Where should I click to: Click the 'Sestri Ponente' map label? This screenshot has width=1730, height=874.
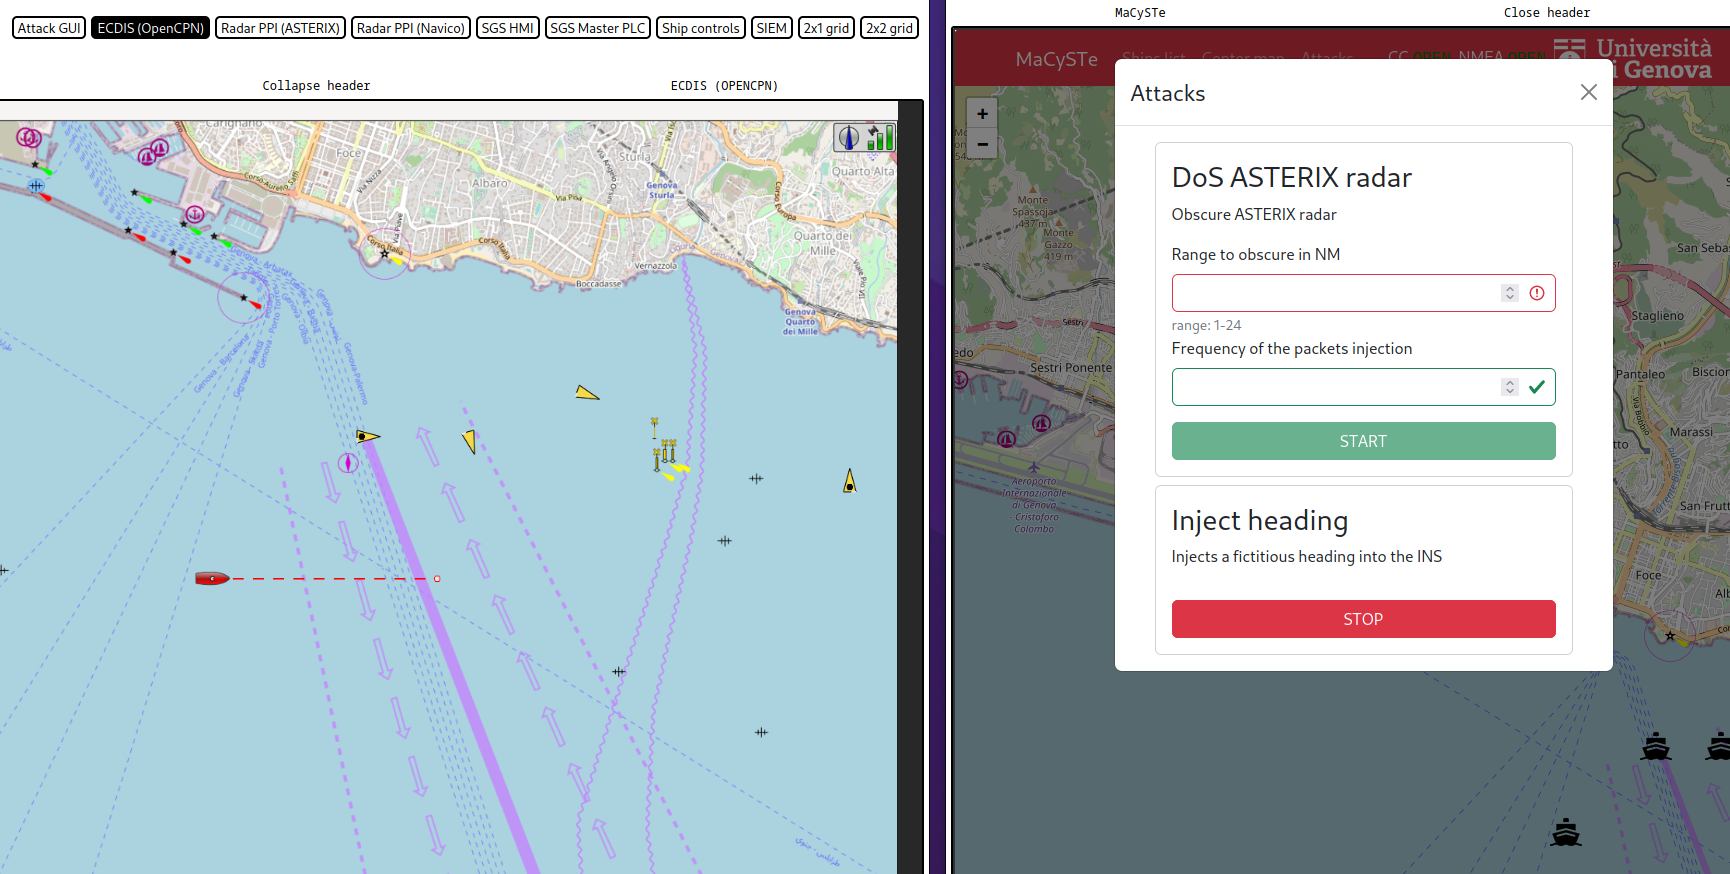[x=1070, y=367]
